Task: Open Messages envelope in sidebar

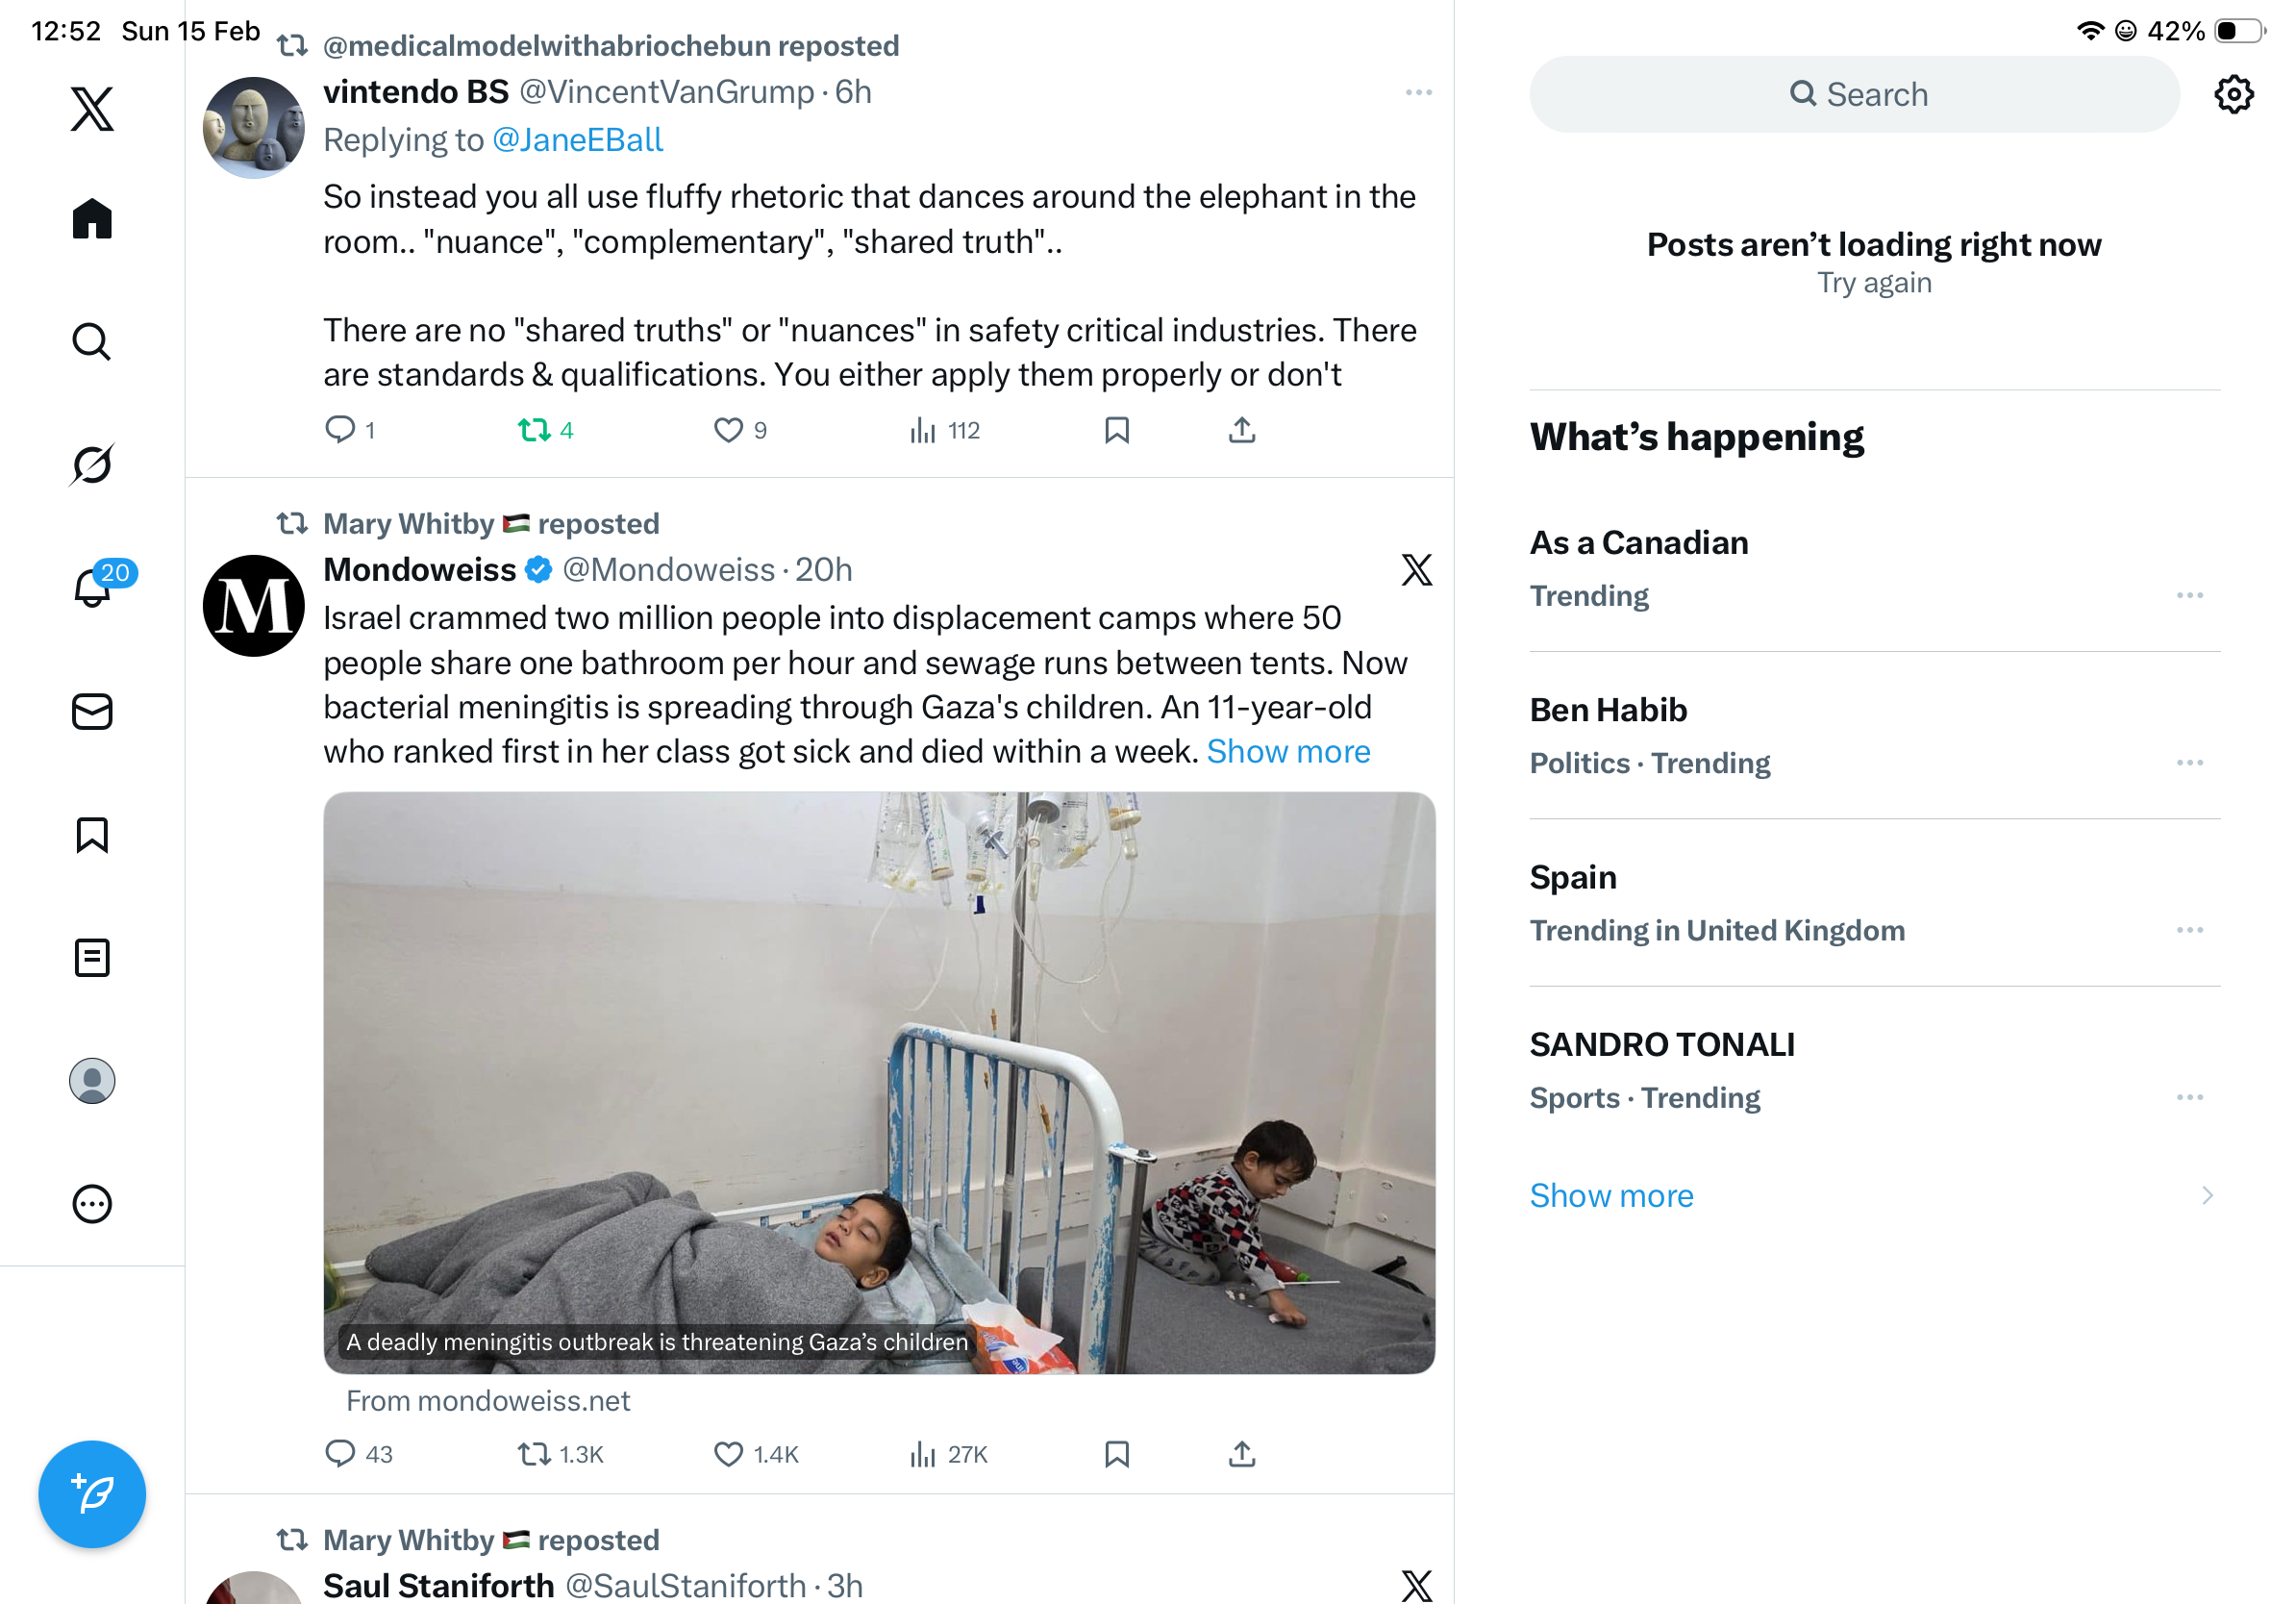Action: pyautogui.click(x=92, y=711)
